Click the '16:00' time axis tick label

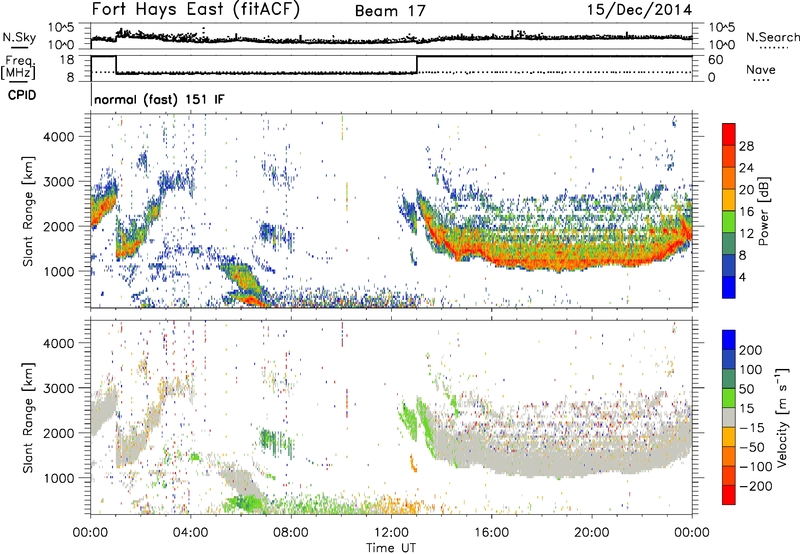click(x=491, y=533)
